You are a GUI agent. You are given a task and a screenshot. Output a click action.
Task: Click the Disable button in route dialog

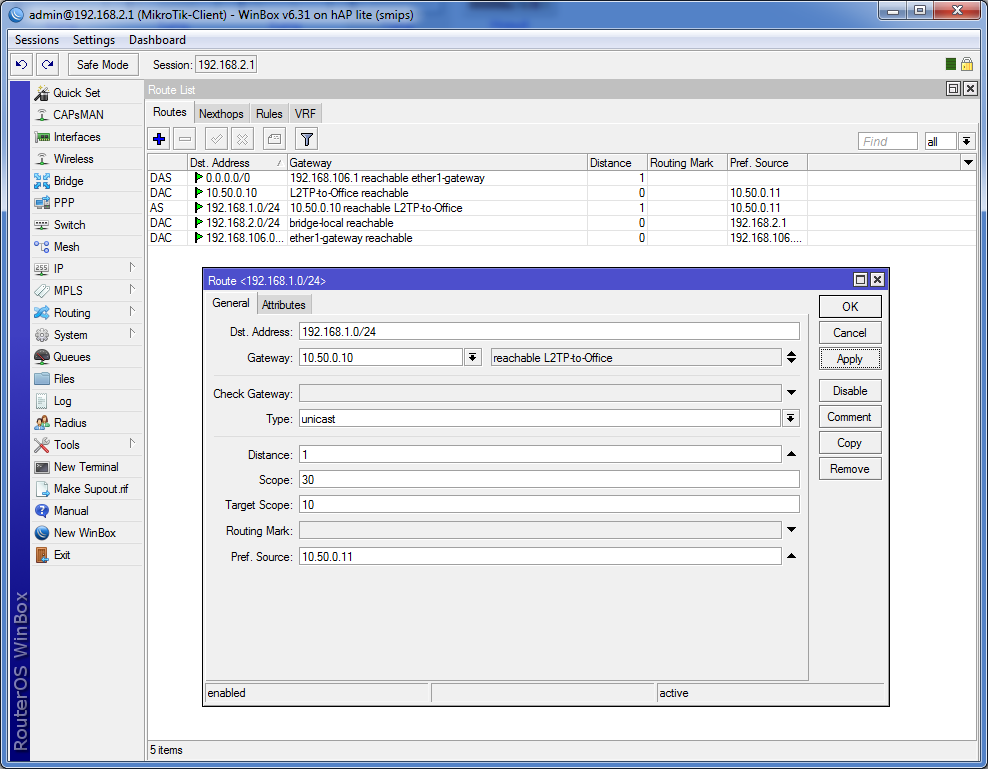click(850, 391)
